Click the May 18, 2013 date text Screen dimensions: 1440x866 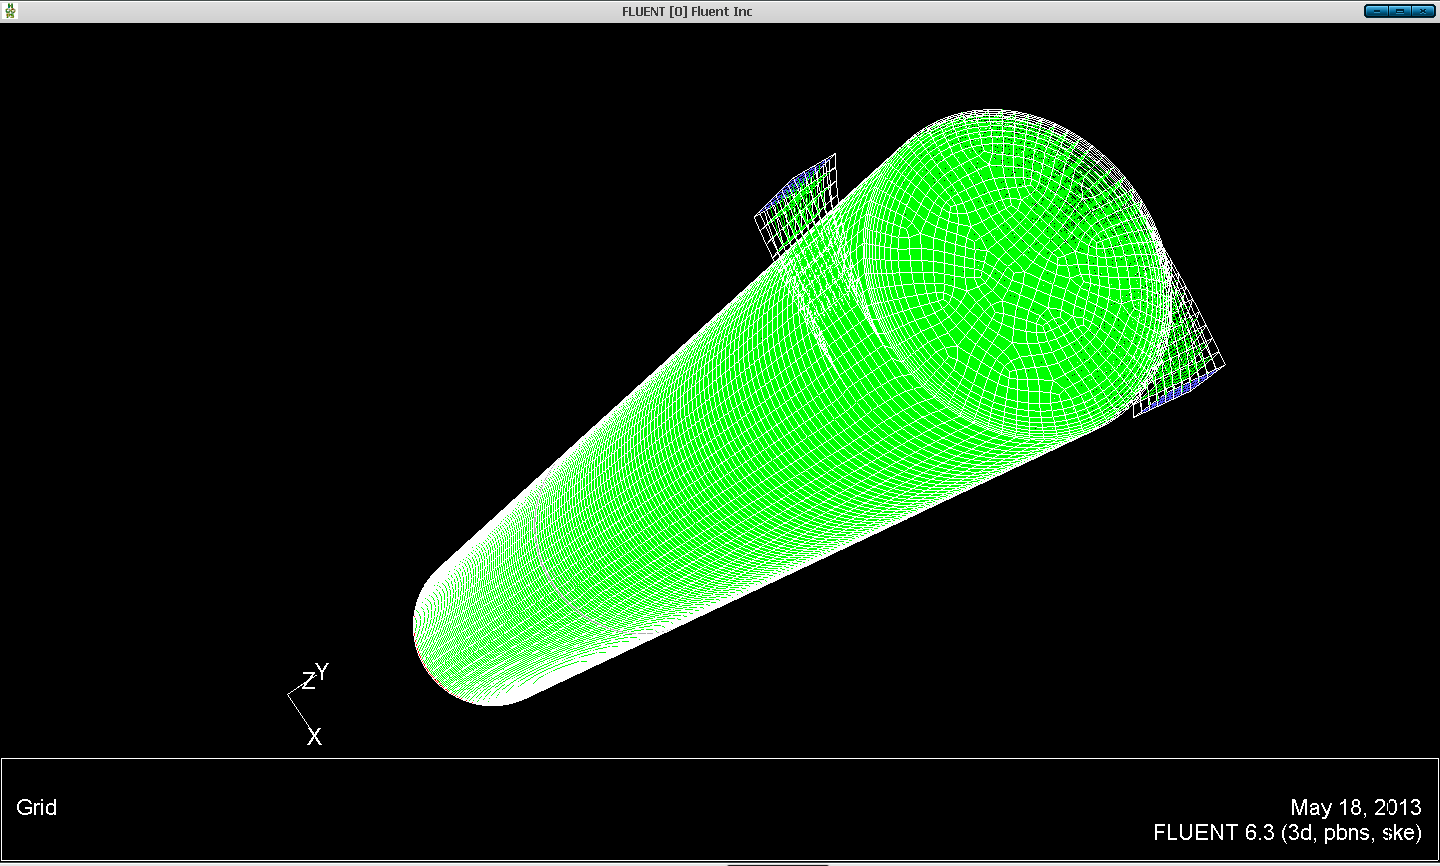(1355, 808)
